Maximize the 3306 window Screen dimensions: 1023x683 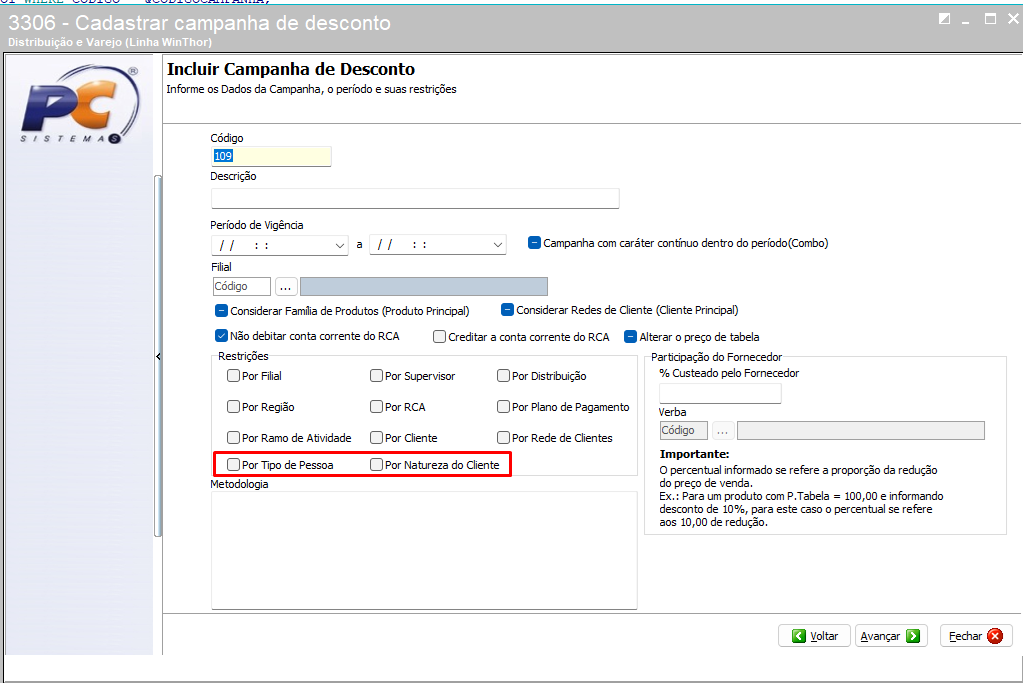point(990,19)
